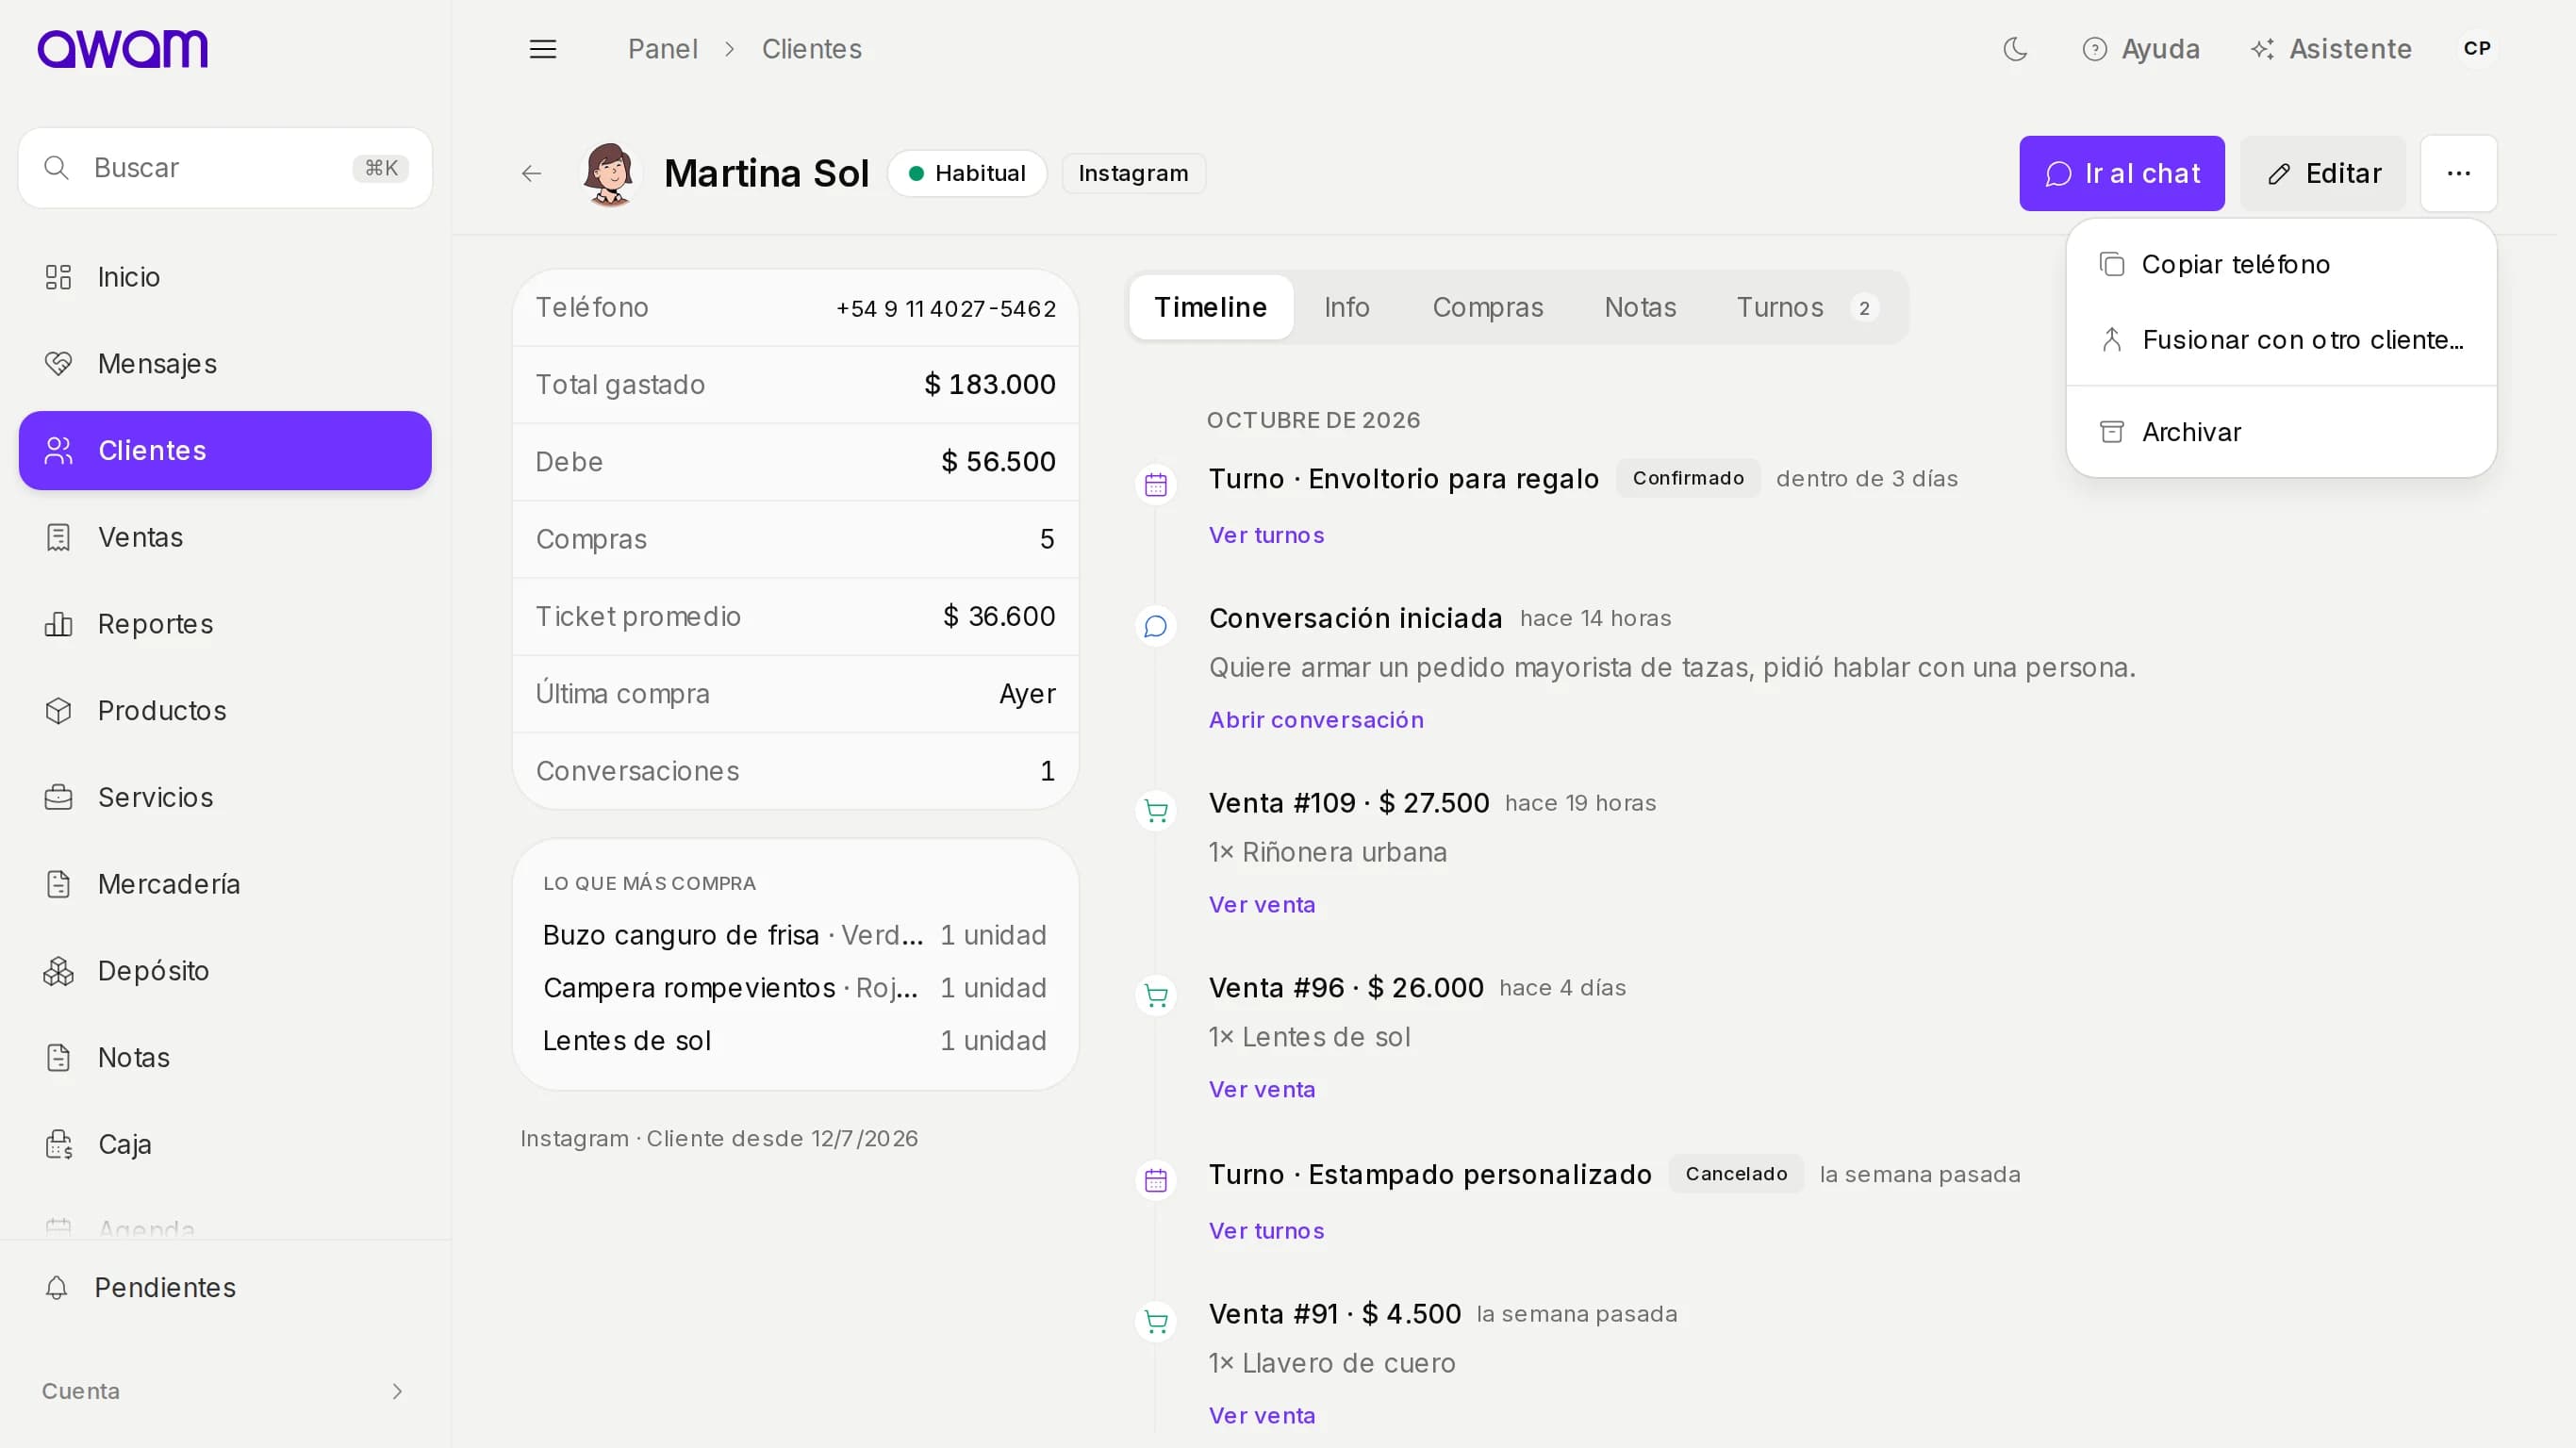Open Caja in the sidebar

pos(225,1144)
